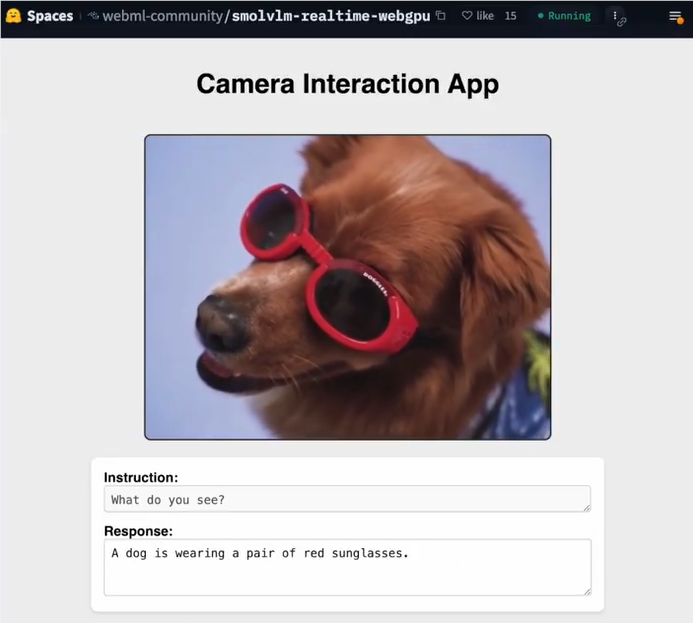The image size is (693, 623).
Task: Grab the Instruction field resize handle
Action: [x=586, y=507]
